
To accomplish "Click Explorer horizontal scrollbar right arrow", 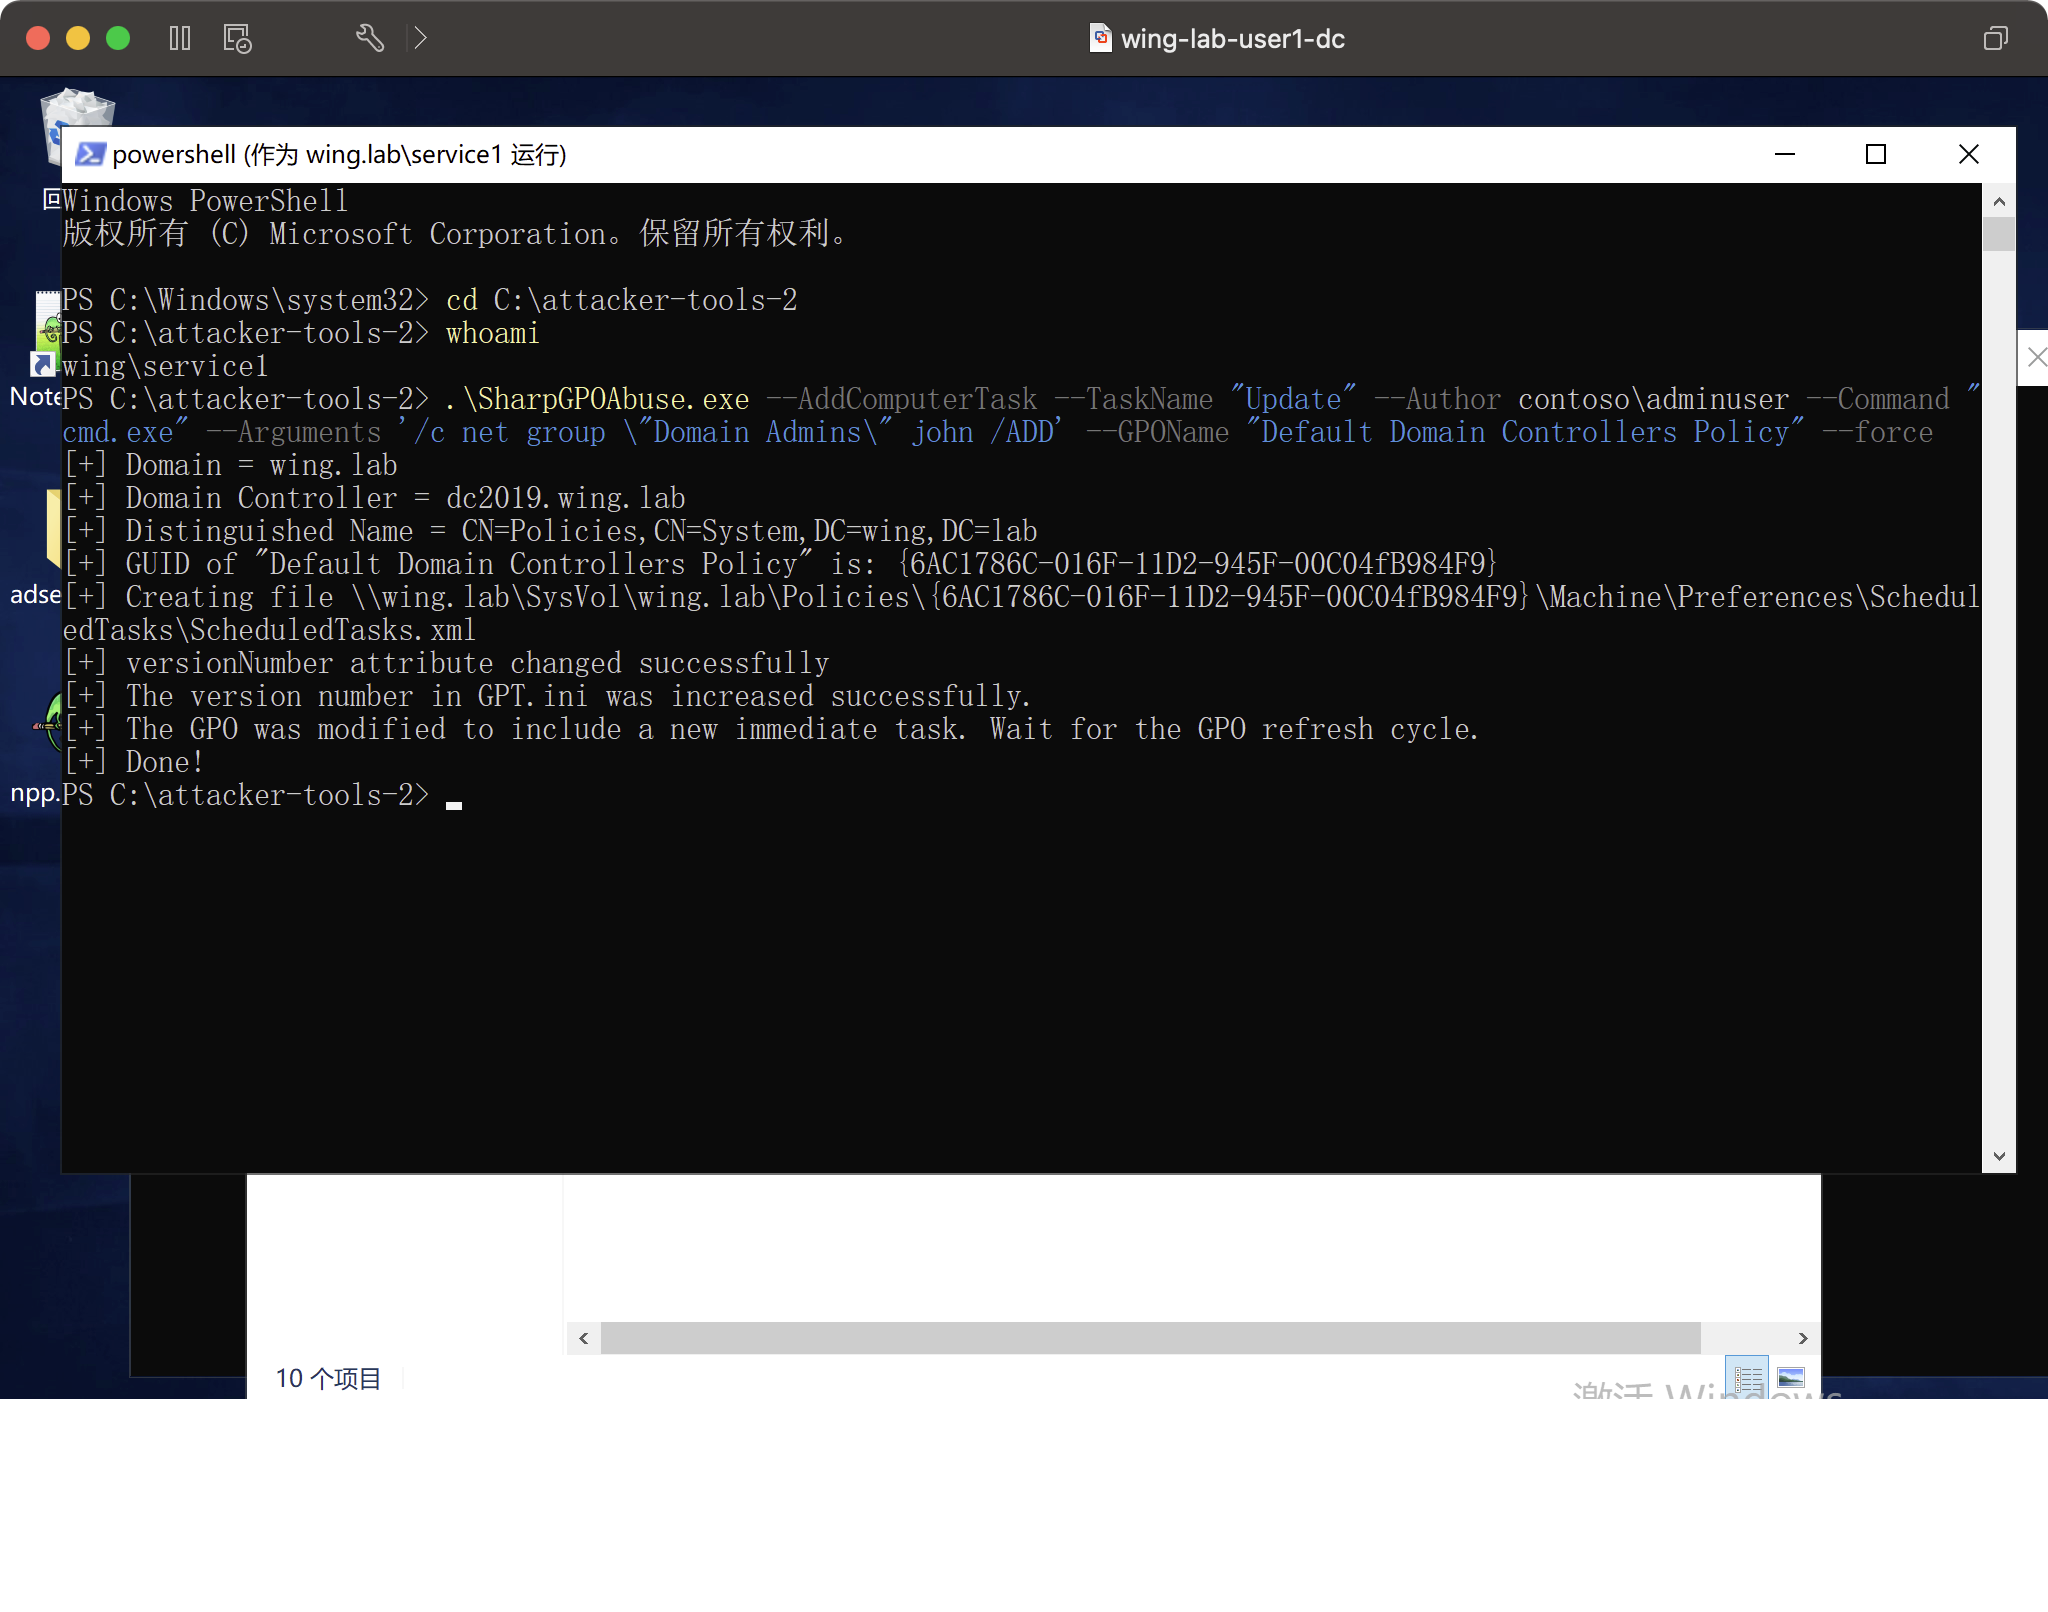I will 1803,1338.
